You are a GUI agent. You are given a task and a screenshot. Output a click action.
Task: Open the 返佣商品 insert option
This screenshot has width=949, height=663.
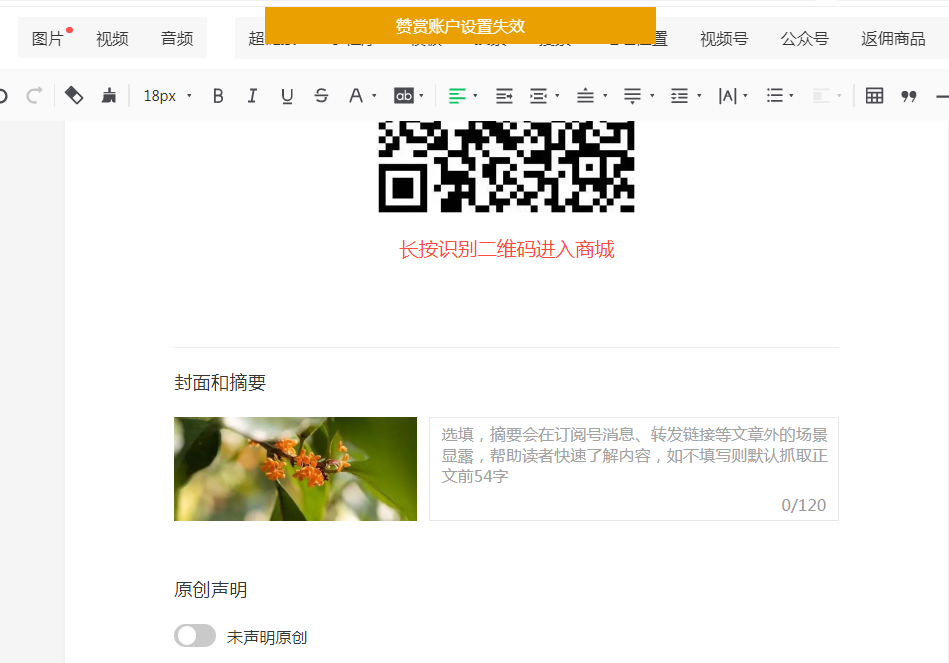(893, 39)
